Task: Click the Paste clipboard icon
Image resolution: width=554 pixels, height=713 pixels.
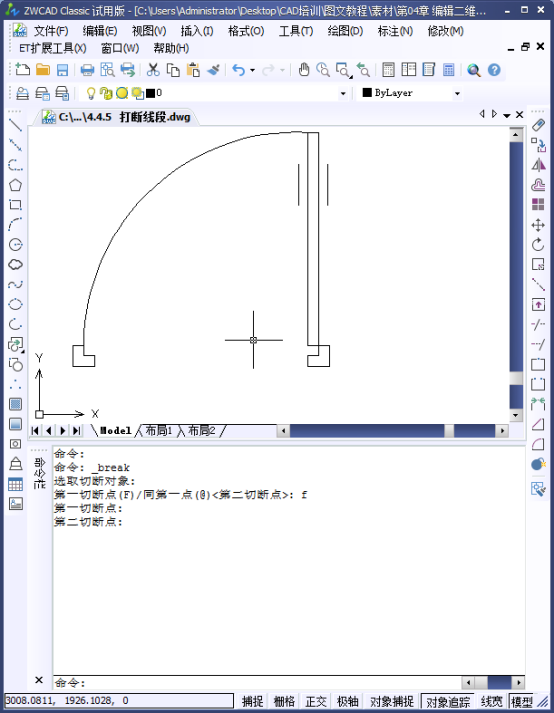Action: pyautogui.click(x=193, y=70)
